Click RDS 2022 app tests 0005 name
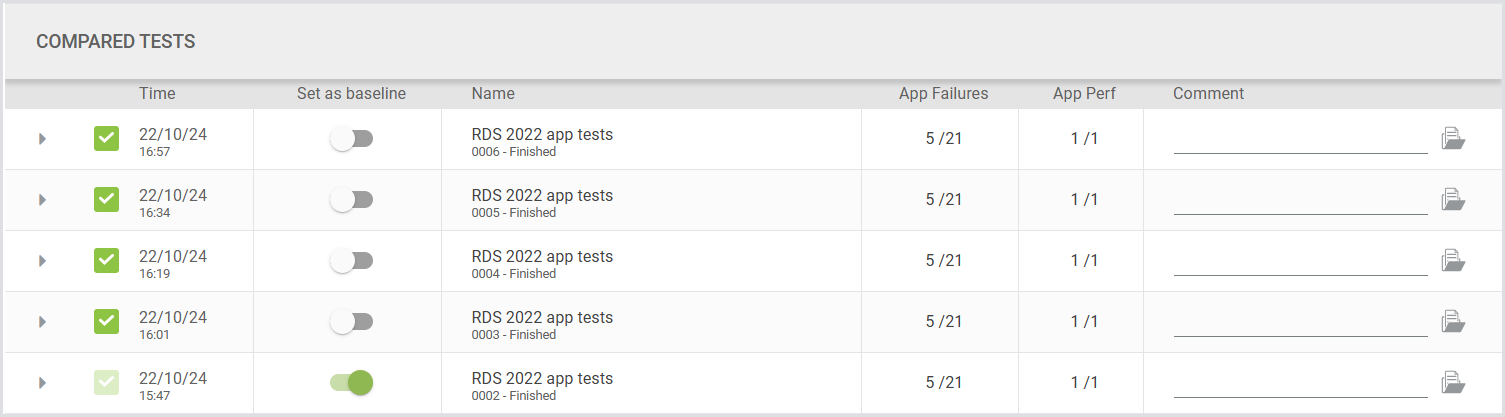The width and height of the screenshot is (1505, 417). [542, 196]
